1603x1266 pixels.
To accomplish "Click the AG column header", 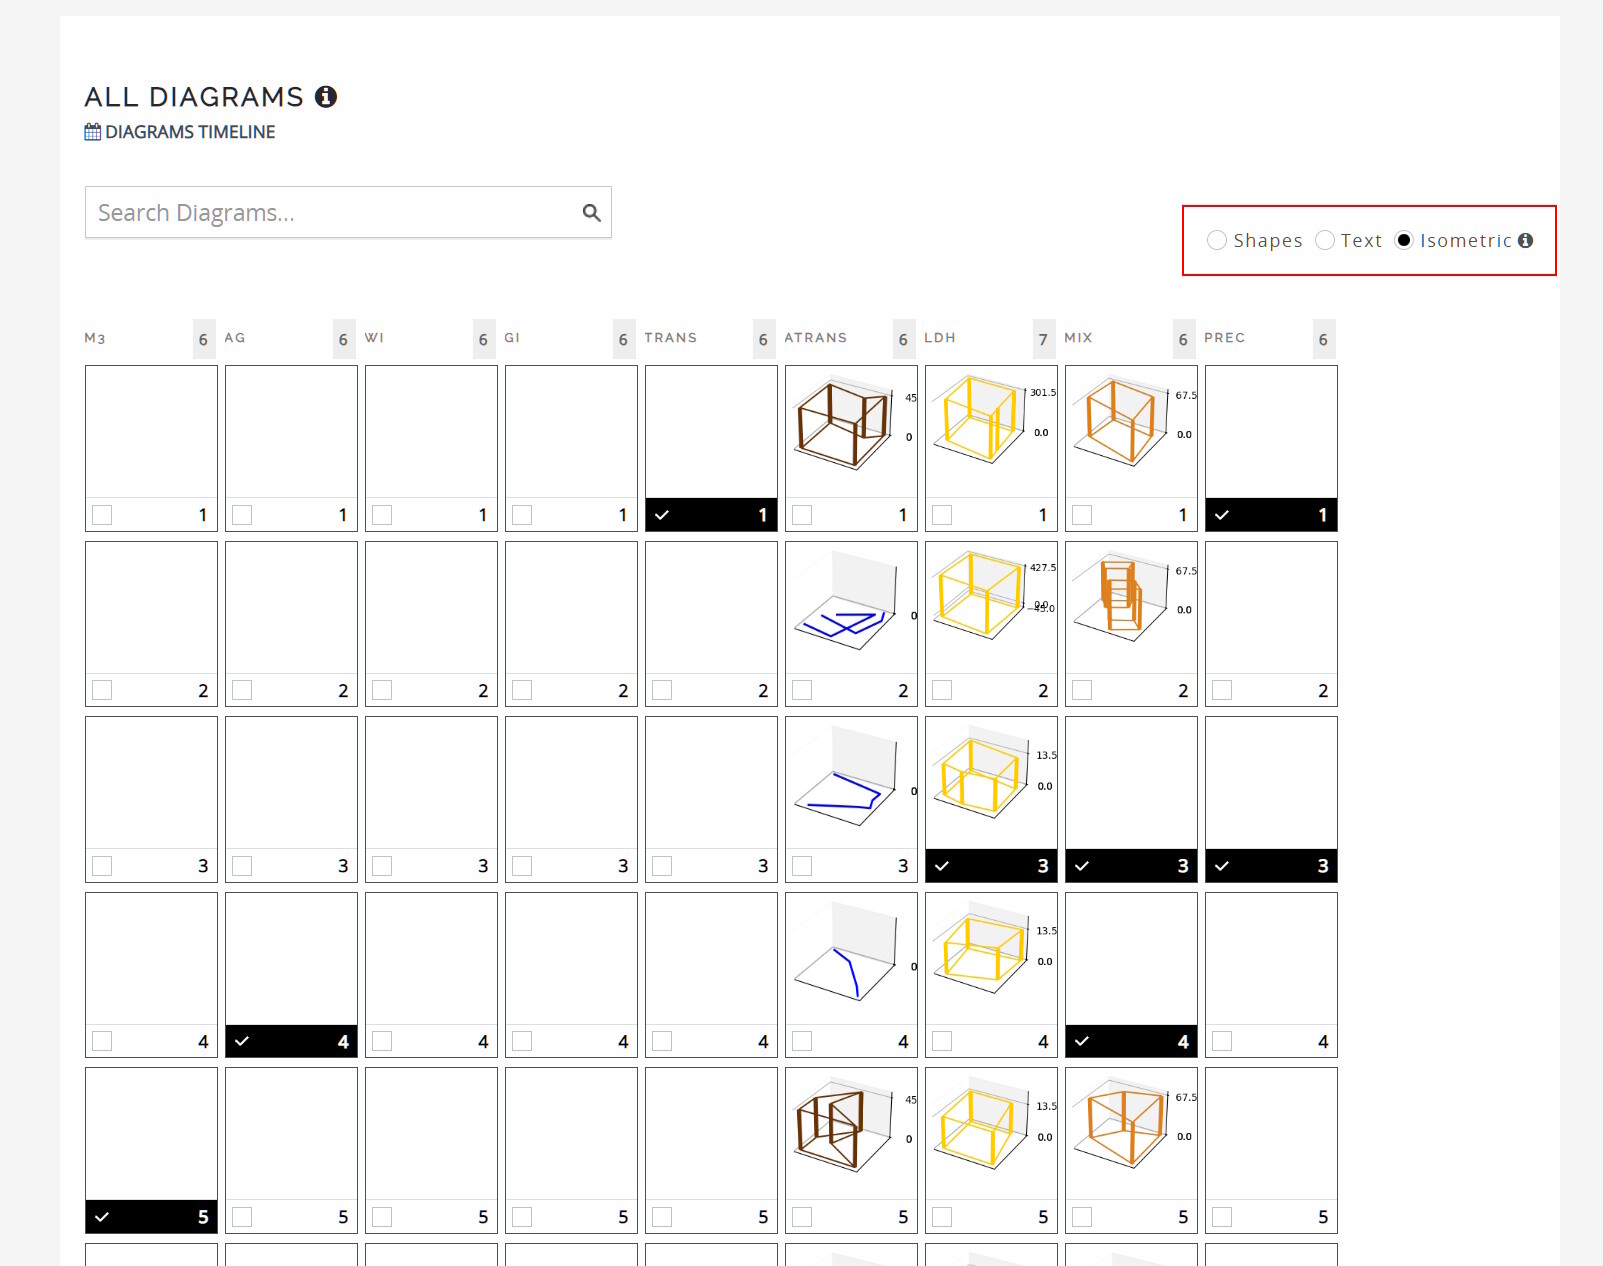I will click(x=235, y=338).
